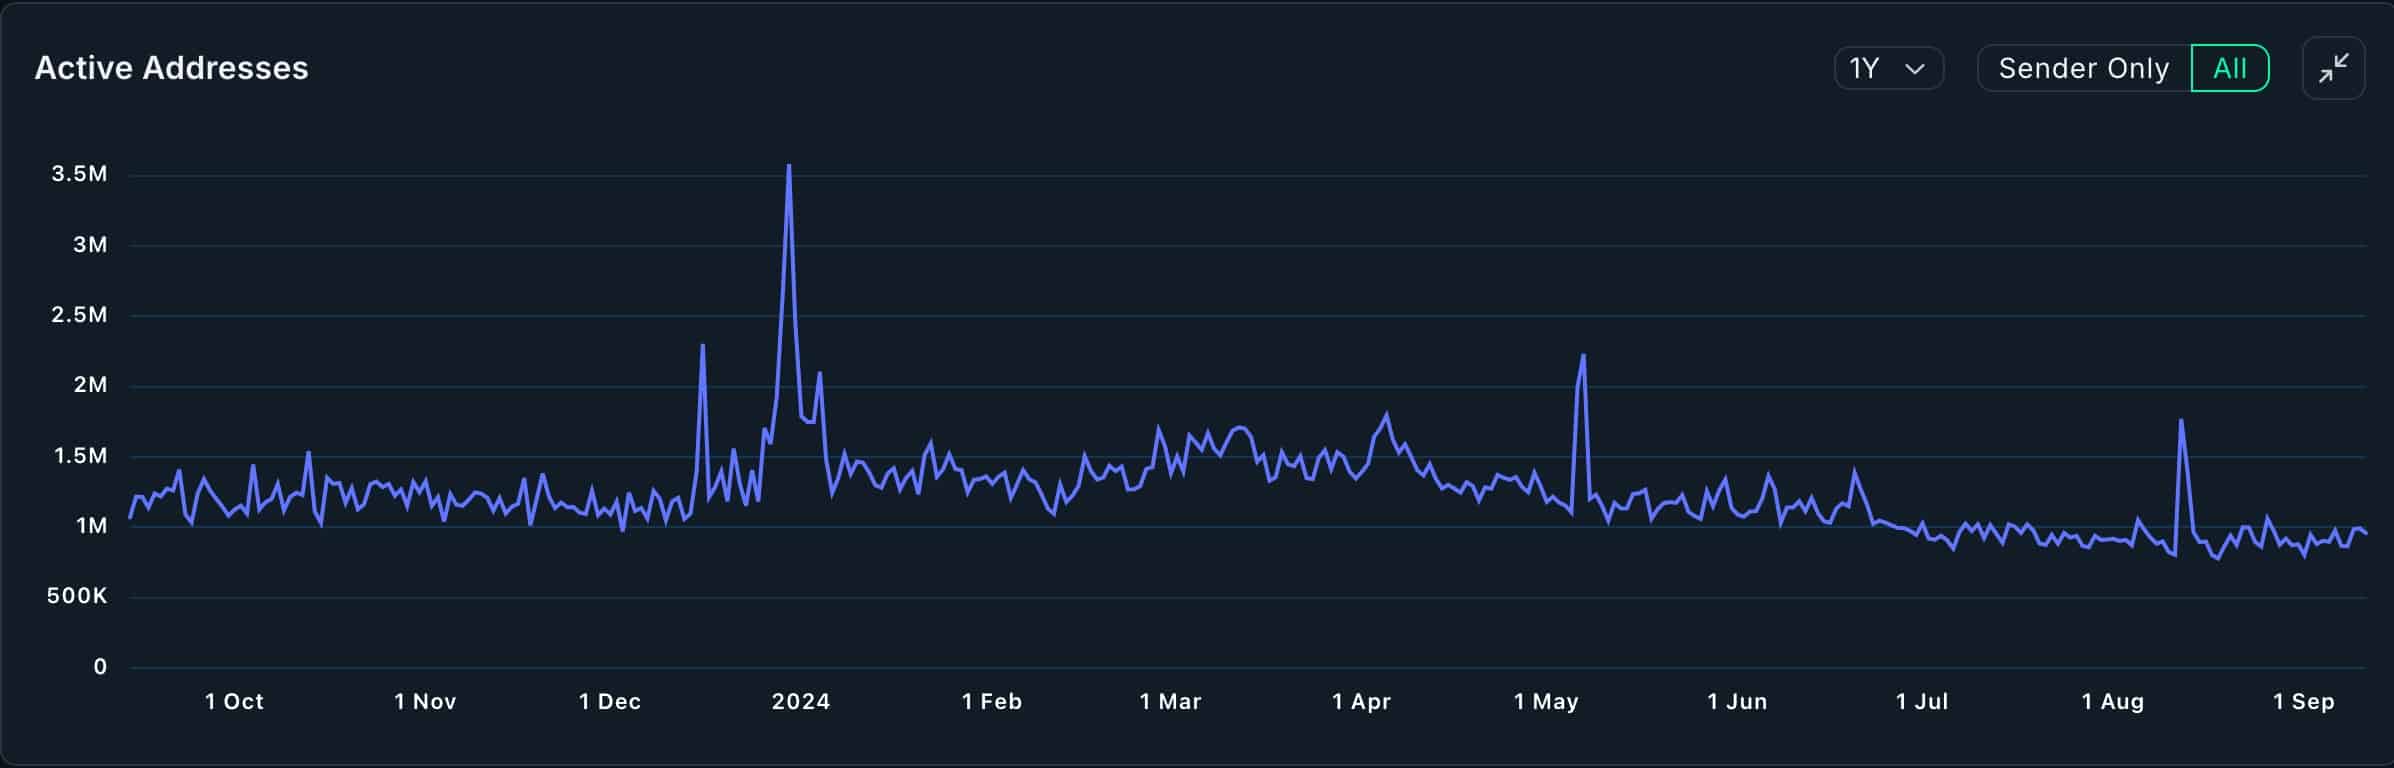Image resolution: width=2394 pixels, height=768 pixels.
Task: Click the 1 Nov date label
Action: (425, 702)
